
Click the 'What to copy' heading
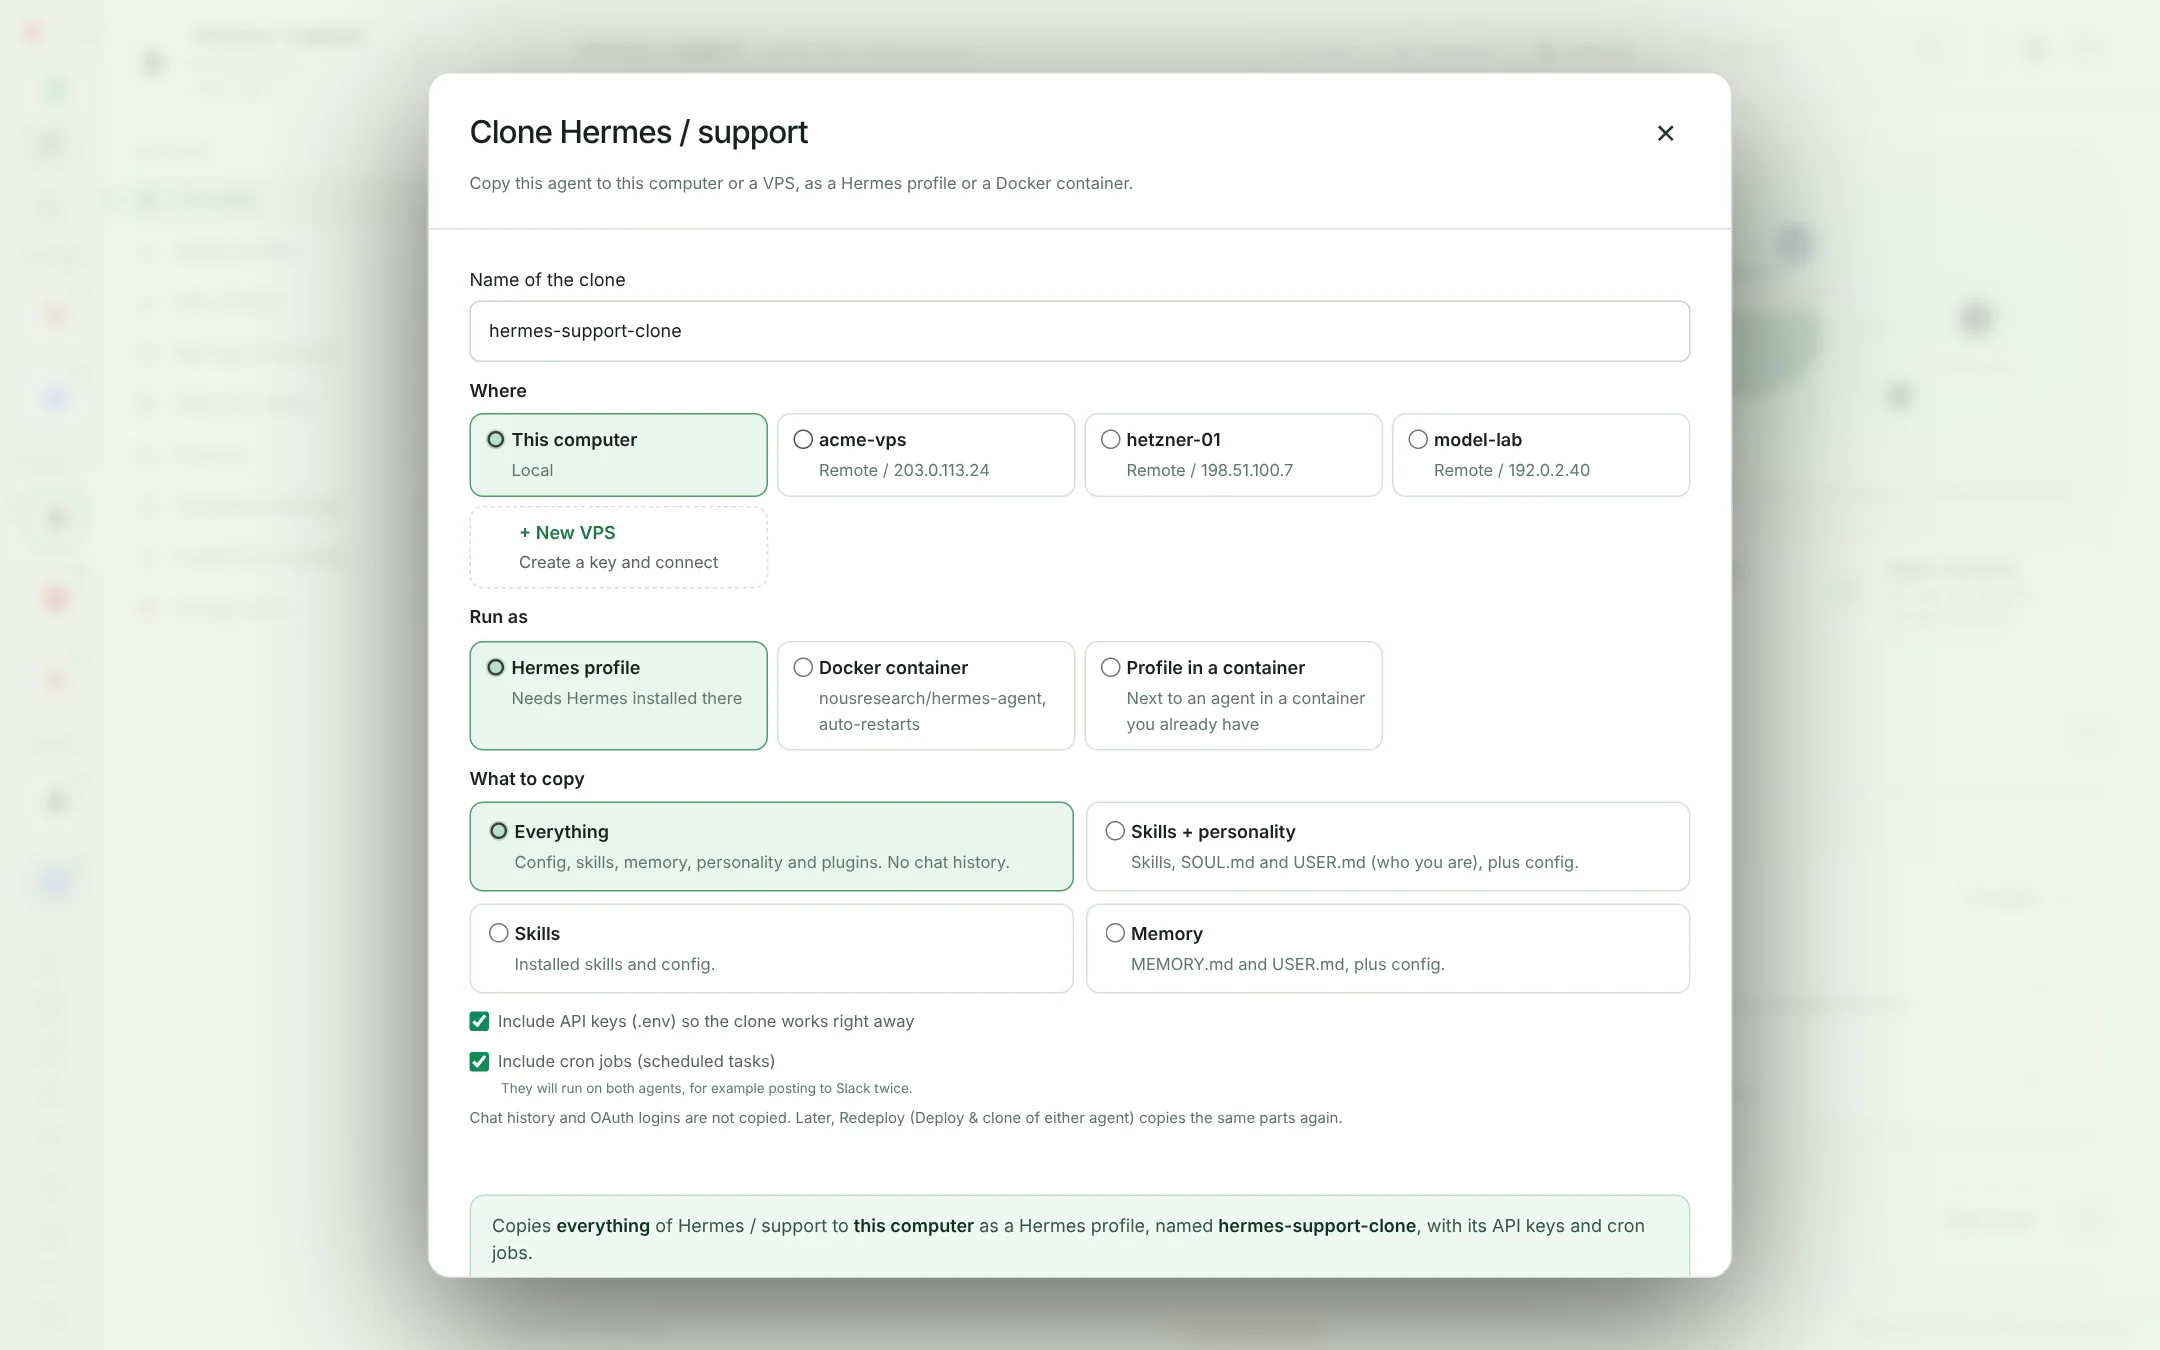[x=527, y=779]
